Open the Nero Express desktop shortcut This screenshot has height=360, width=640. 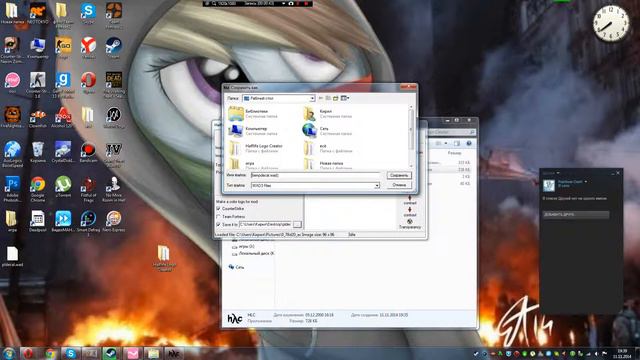click(114, 222)
